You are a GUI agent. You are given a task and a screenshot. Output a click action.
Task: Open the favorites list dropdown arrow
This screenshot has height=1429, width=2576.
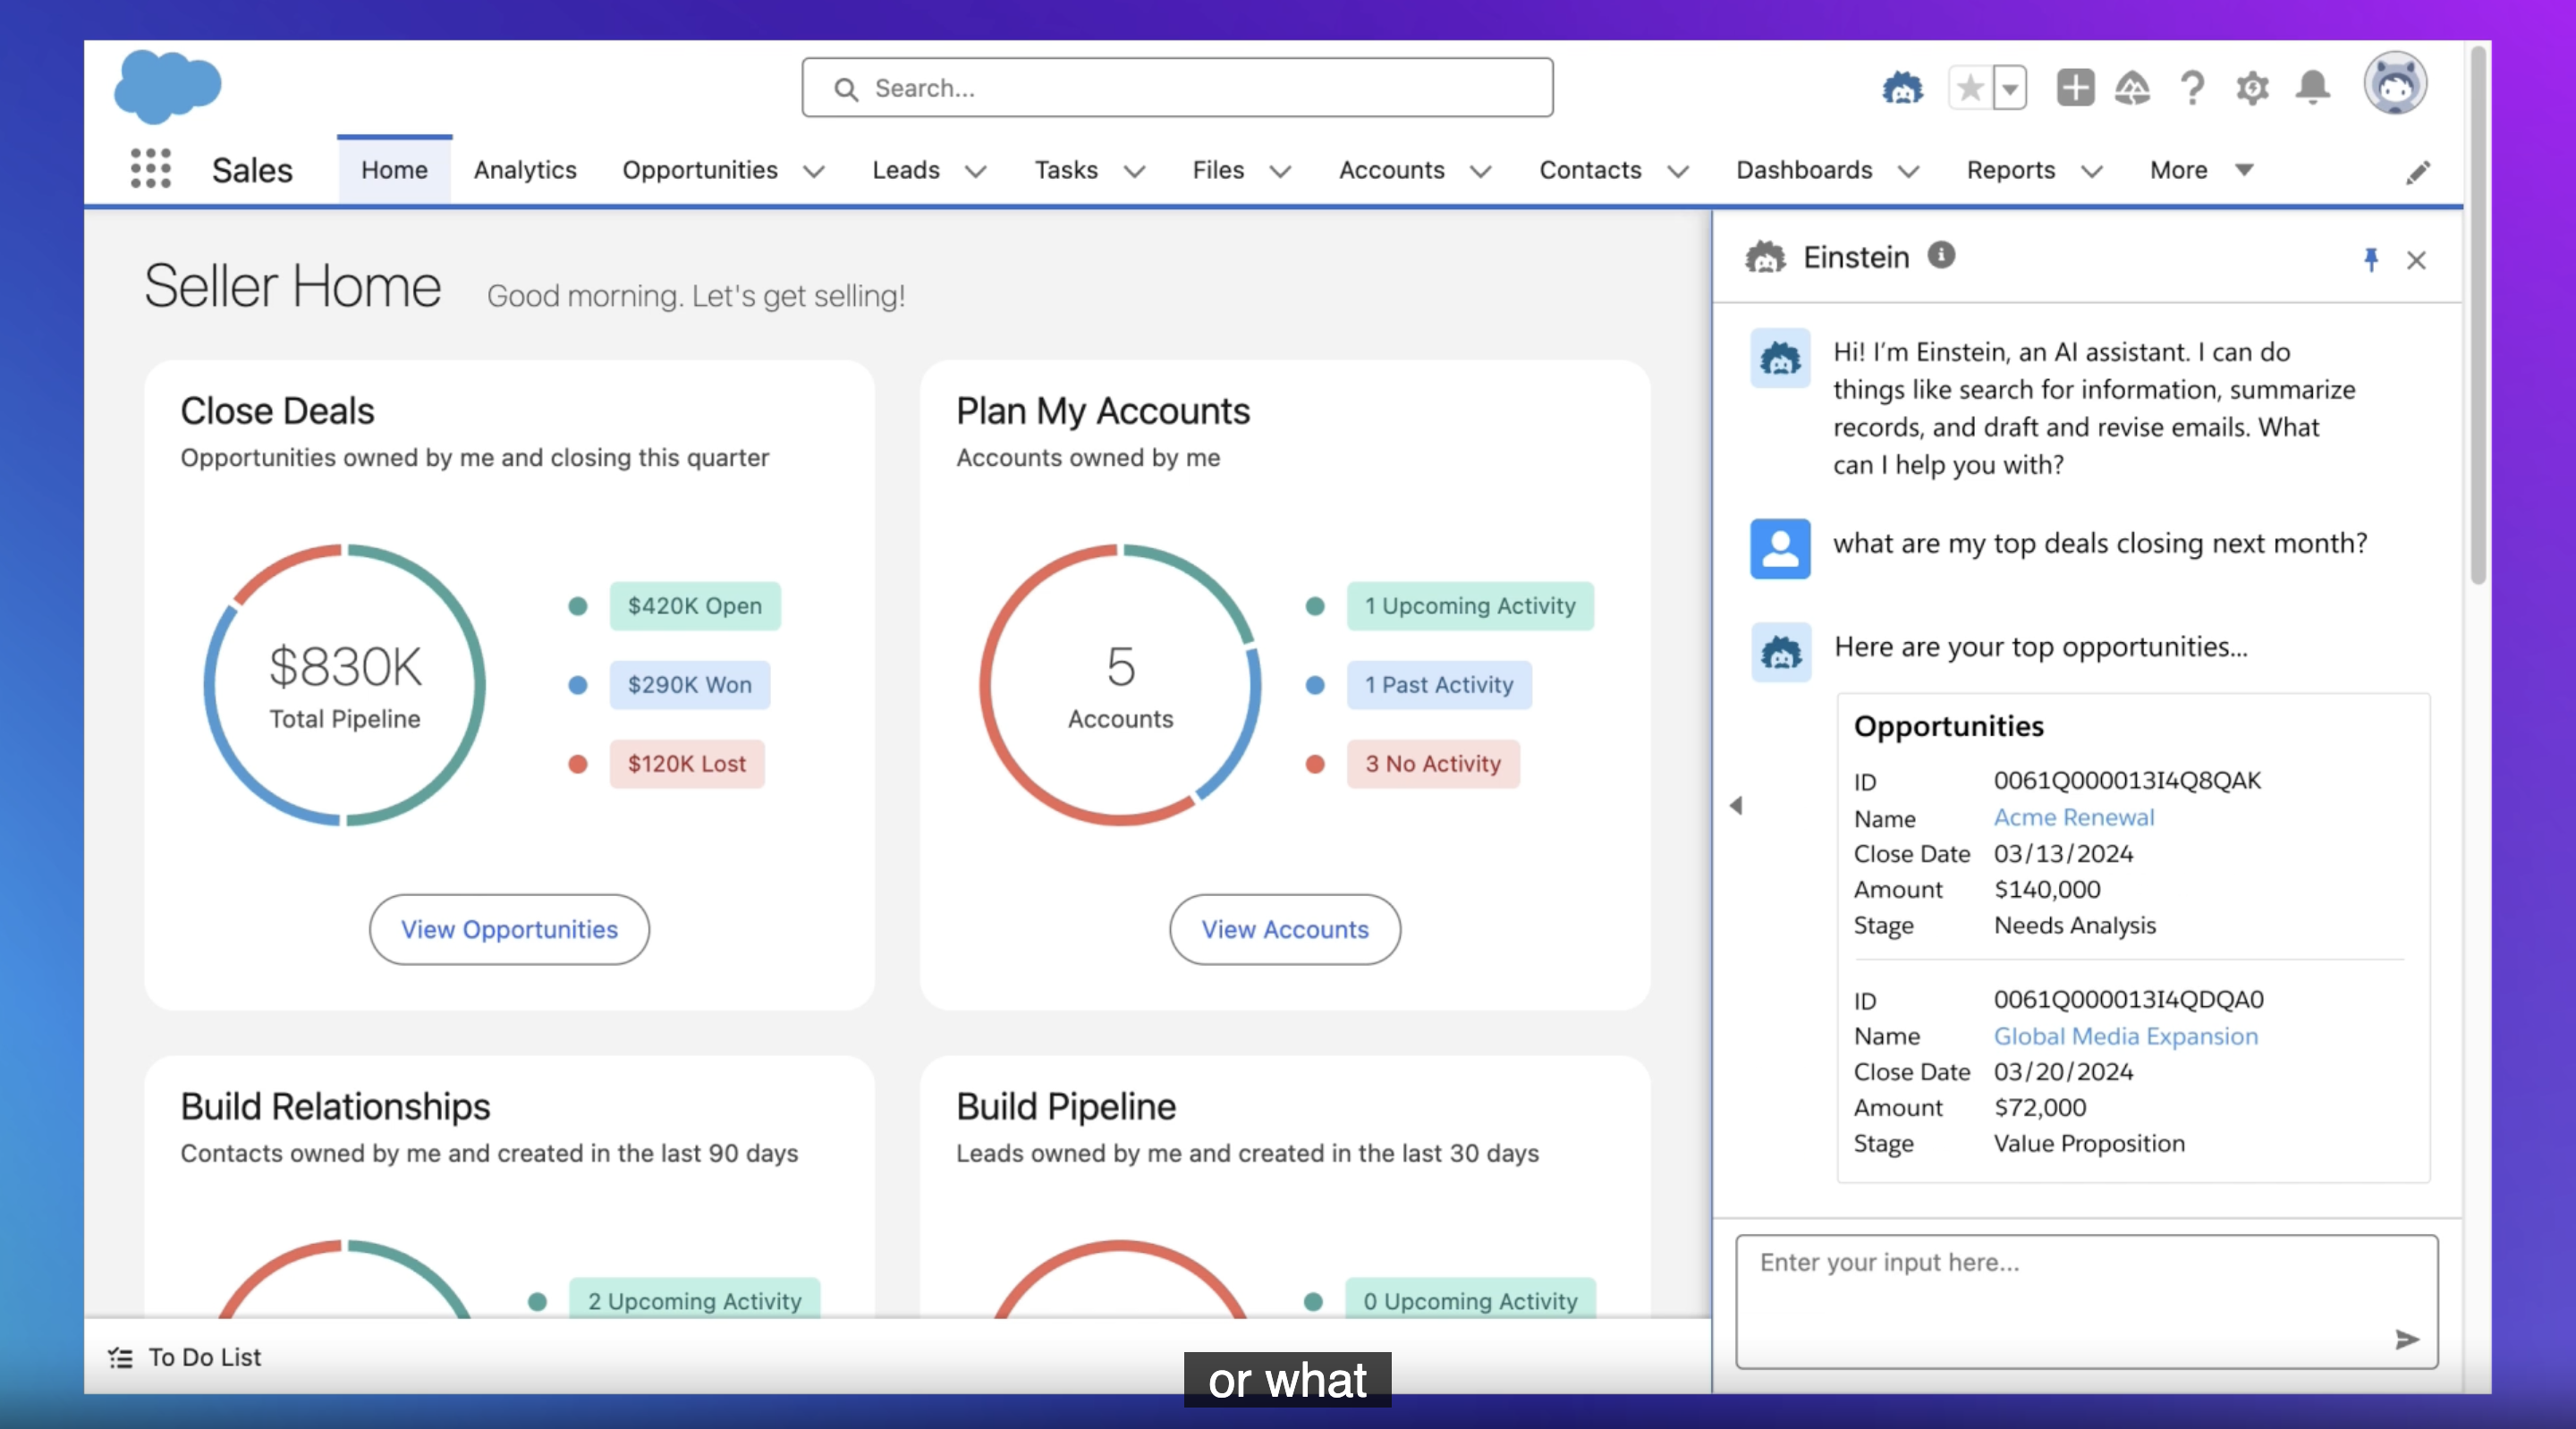tap(2010, 88)
